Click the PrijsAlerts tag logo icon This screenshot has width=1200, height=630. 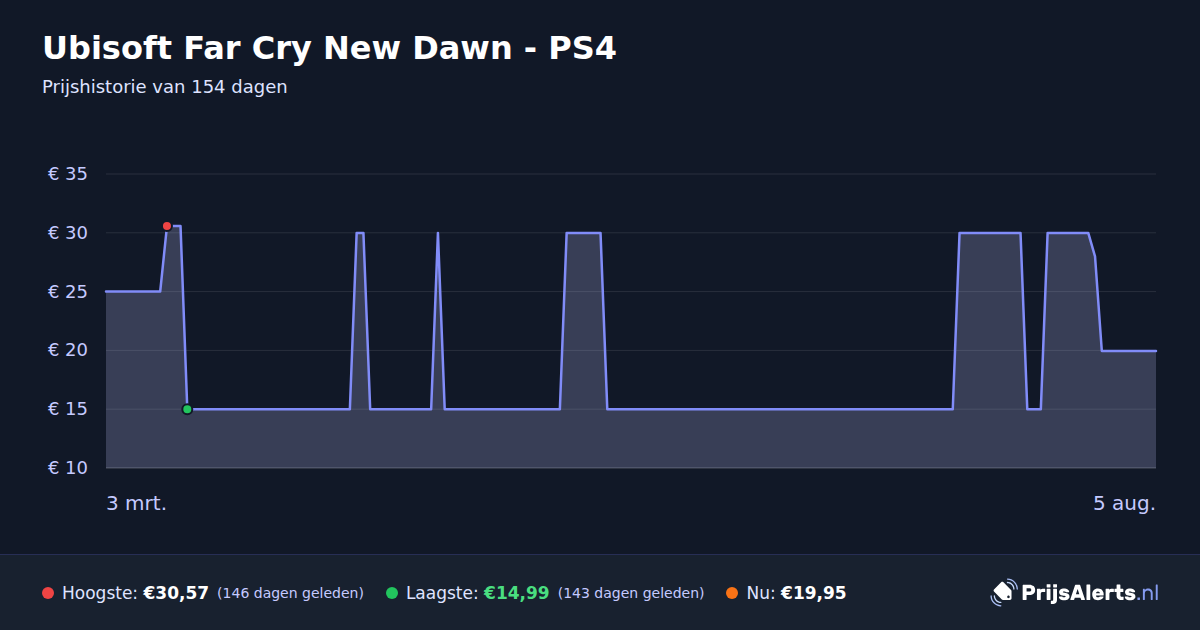[1003, 593]
